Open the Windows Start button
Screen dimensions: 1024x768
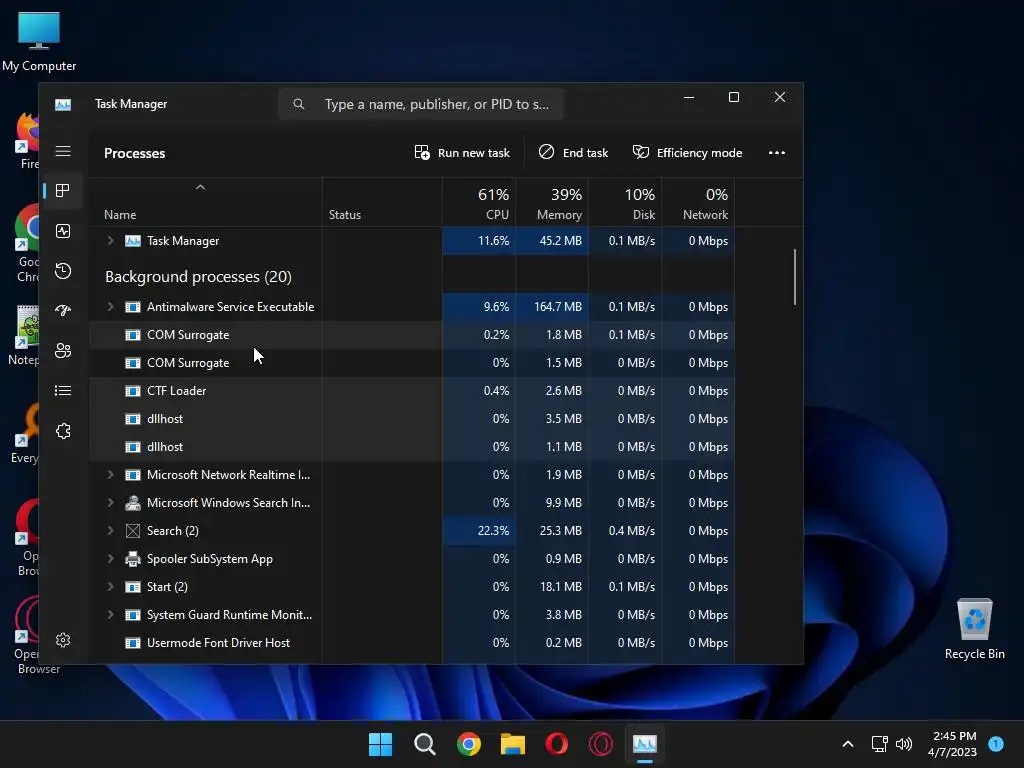[380, 744]
